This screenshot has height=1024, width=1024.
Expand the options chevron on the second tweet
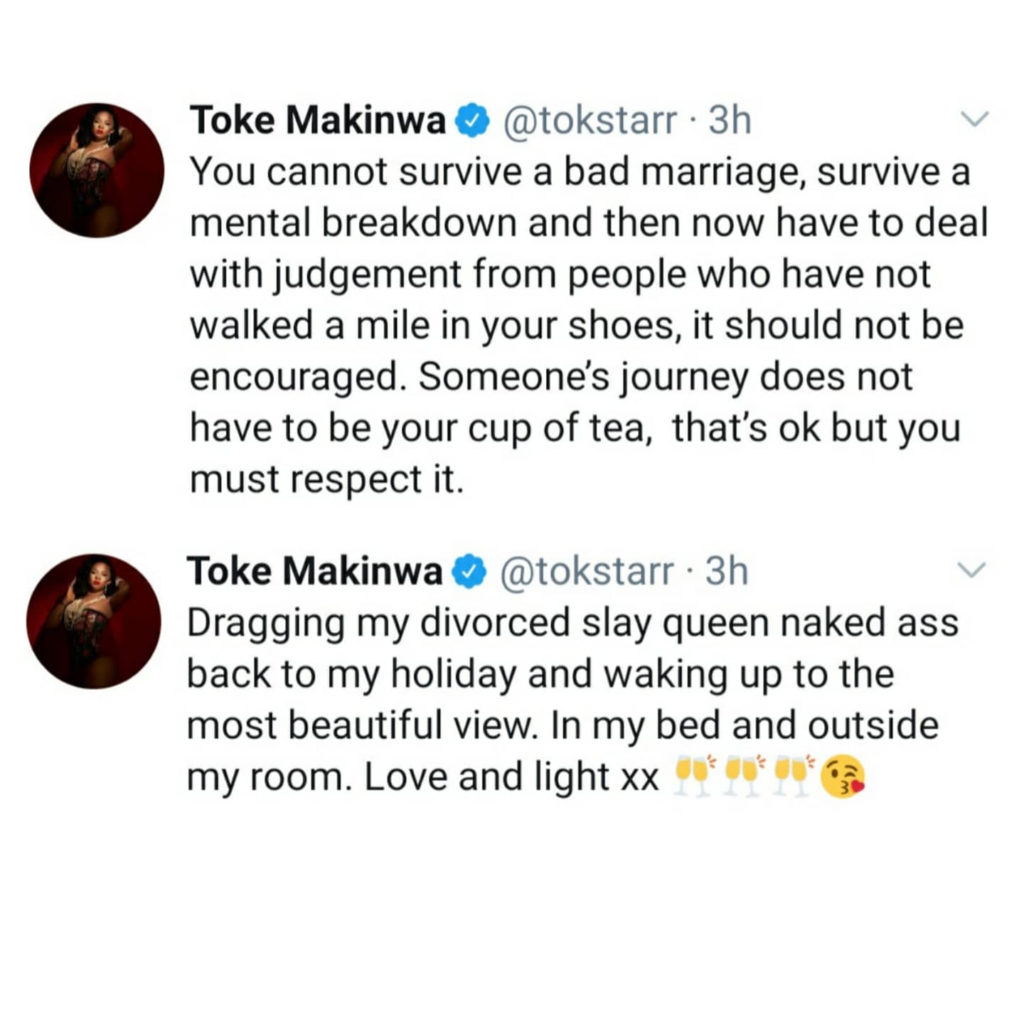click(973, 570)
